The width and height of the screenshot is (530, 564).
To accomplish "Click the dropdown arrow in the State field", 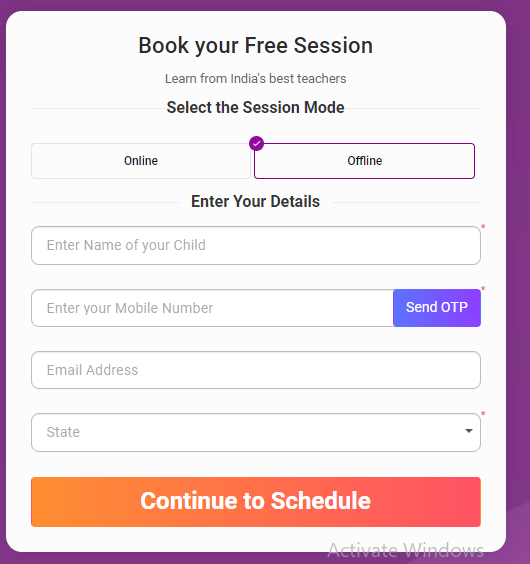I will pyautogui.click(x=468, y=431).
